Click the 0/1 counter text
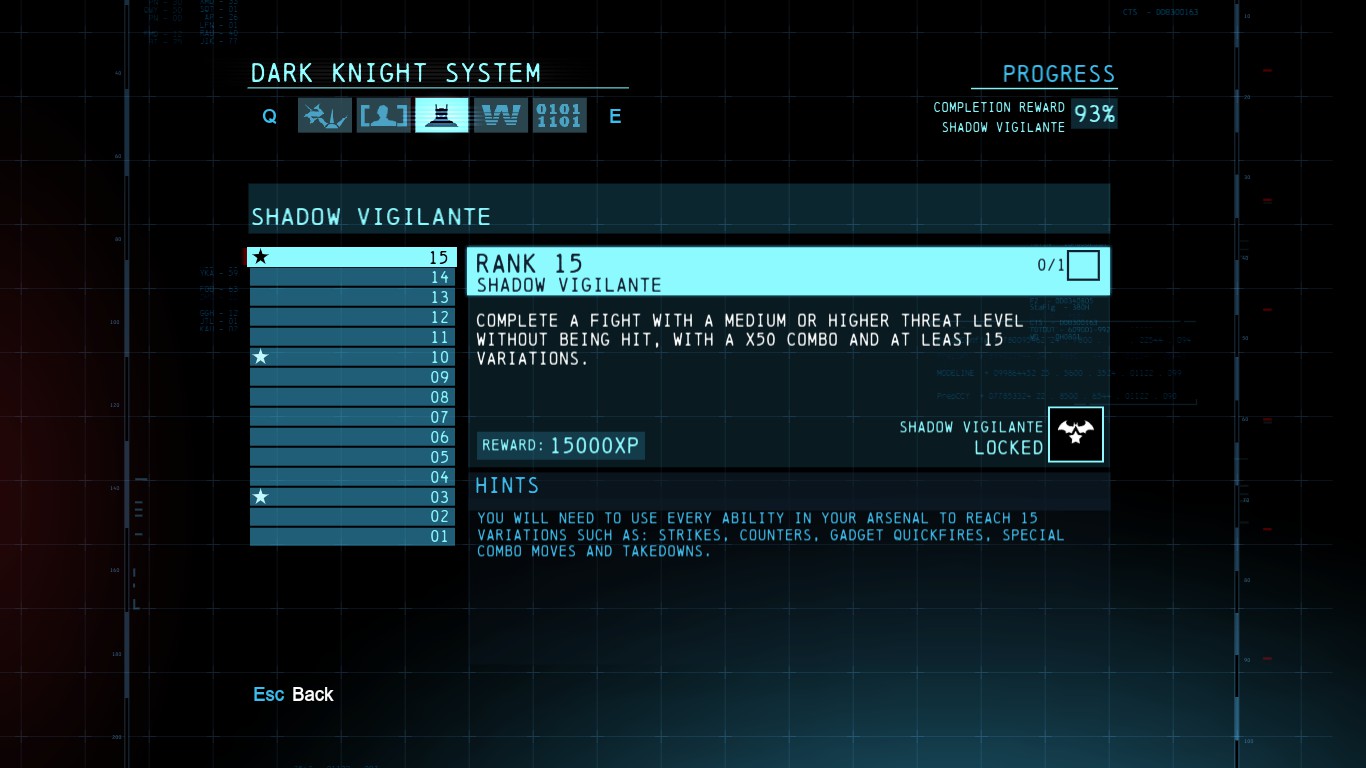This screenshot has width=1366, height=768. (1051, 266)
